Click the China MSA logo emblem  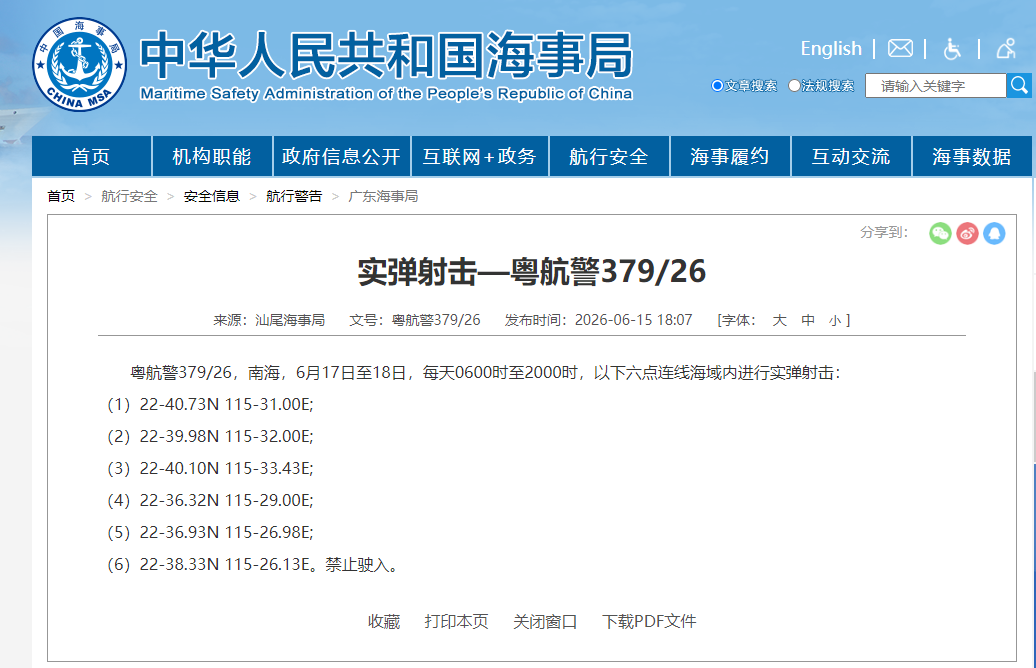(x=80, y=65)
